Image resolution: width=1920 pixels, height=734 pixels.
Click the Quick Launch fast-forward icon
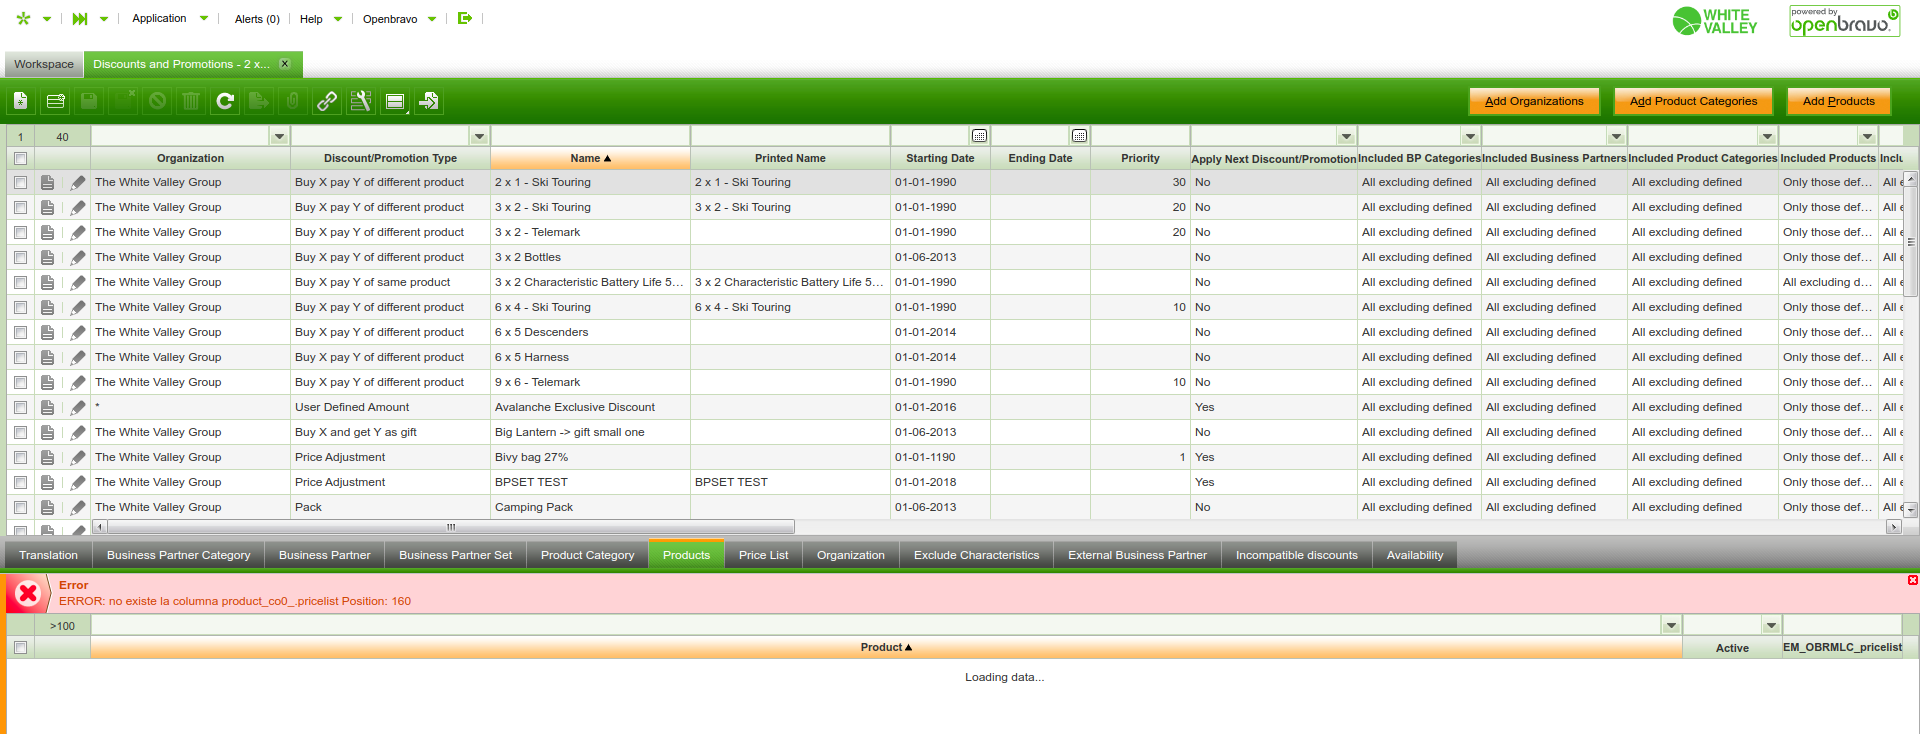point(80,18)
